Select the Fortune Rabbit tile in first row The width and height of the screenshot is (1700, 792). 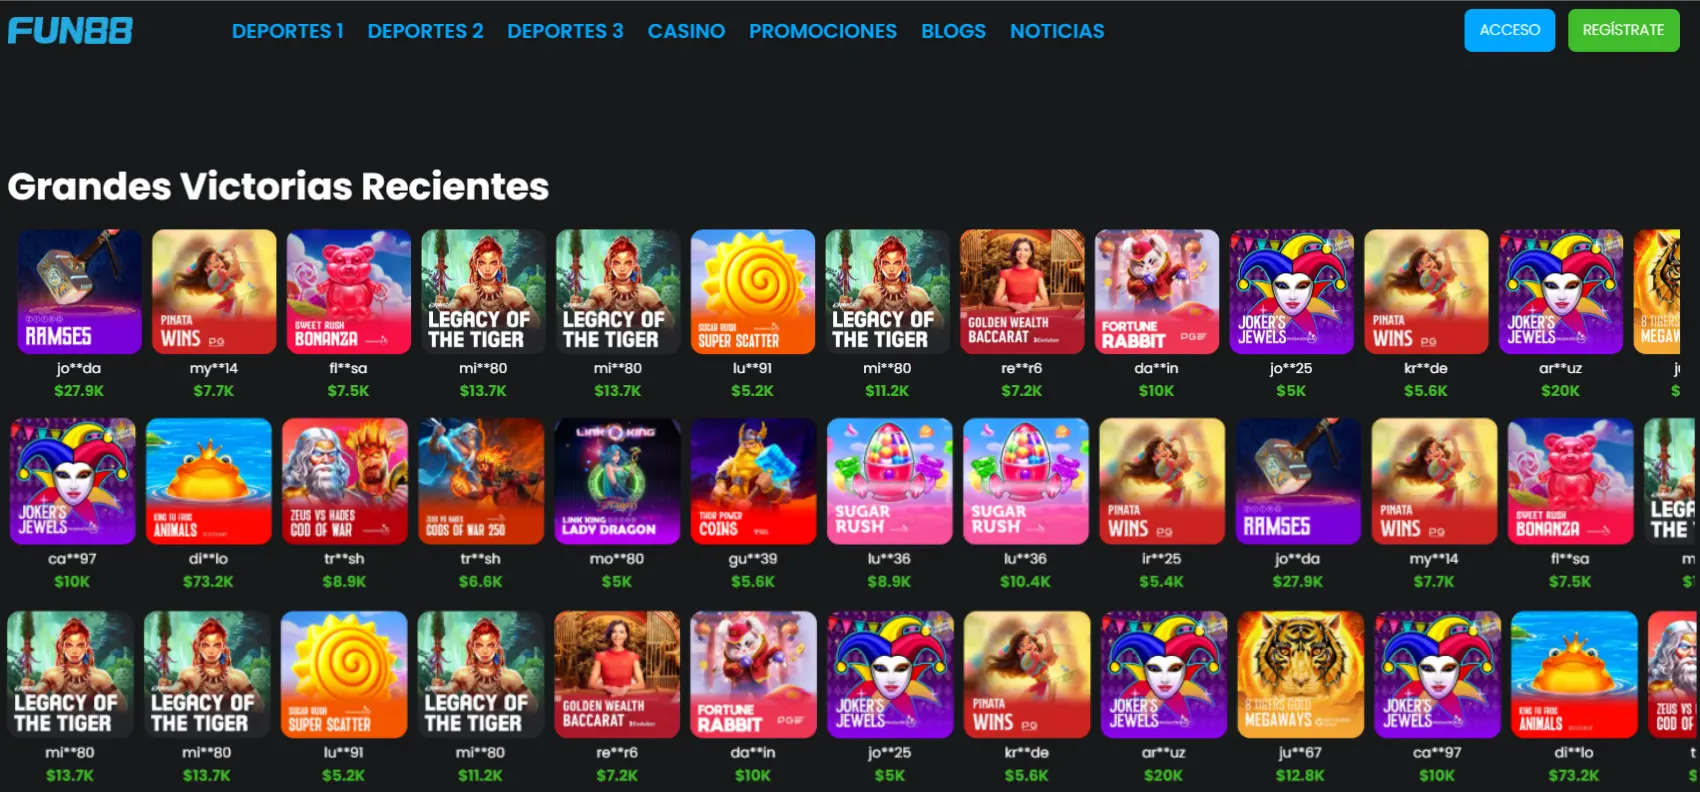[x=1157, y=292]
